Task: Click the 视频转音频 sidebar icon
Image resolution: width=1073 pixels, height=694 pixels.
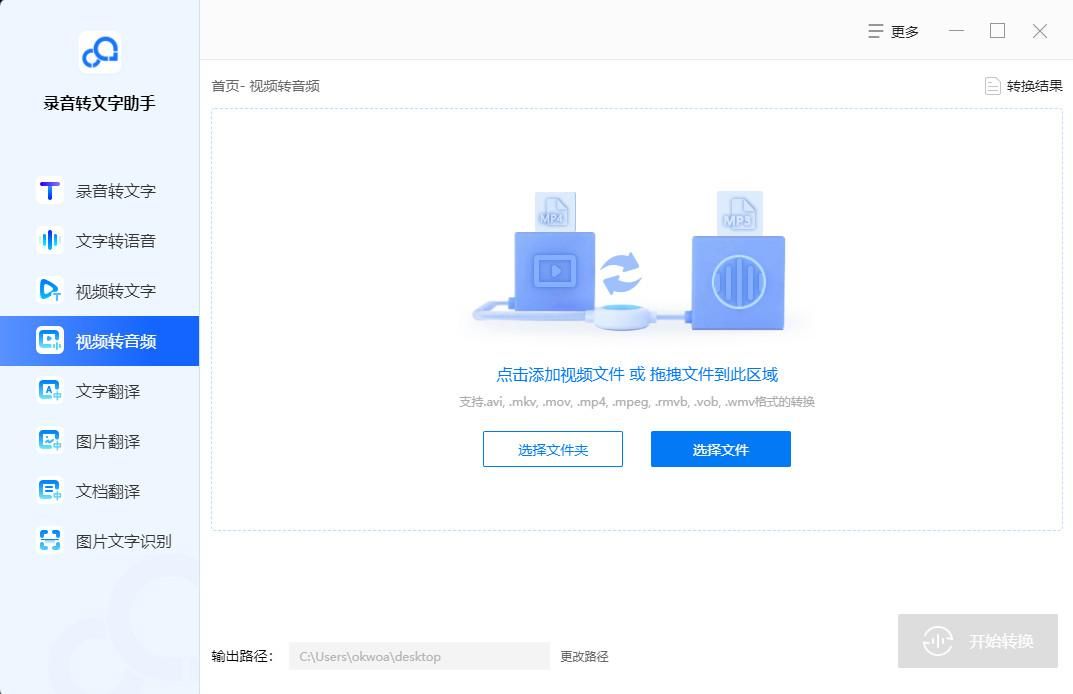Action: click(50, 341)
